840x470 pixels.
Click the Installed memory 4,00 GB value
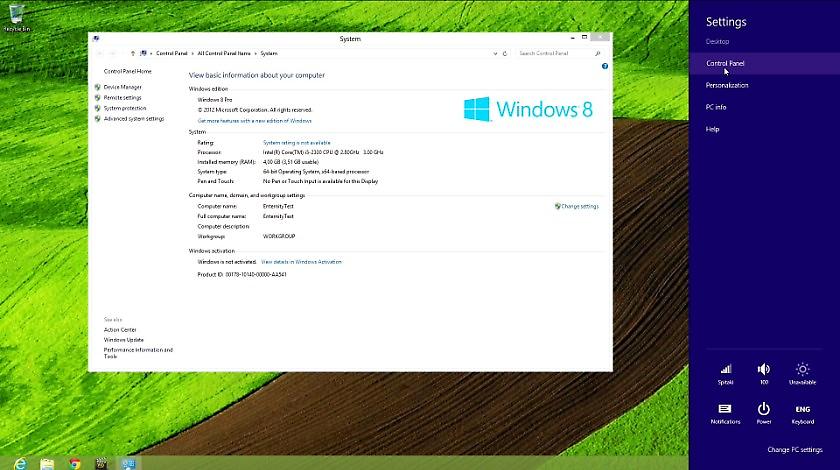291,162
